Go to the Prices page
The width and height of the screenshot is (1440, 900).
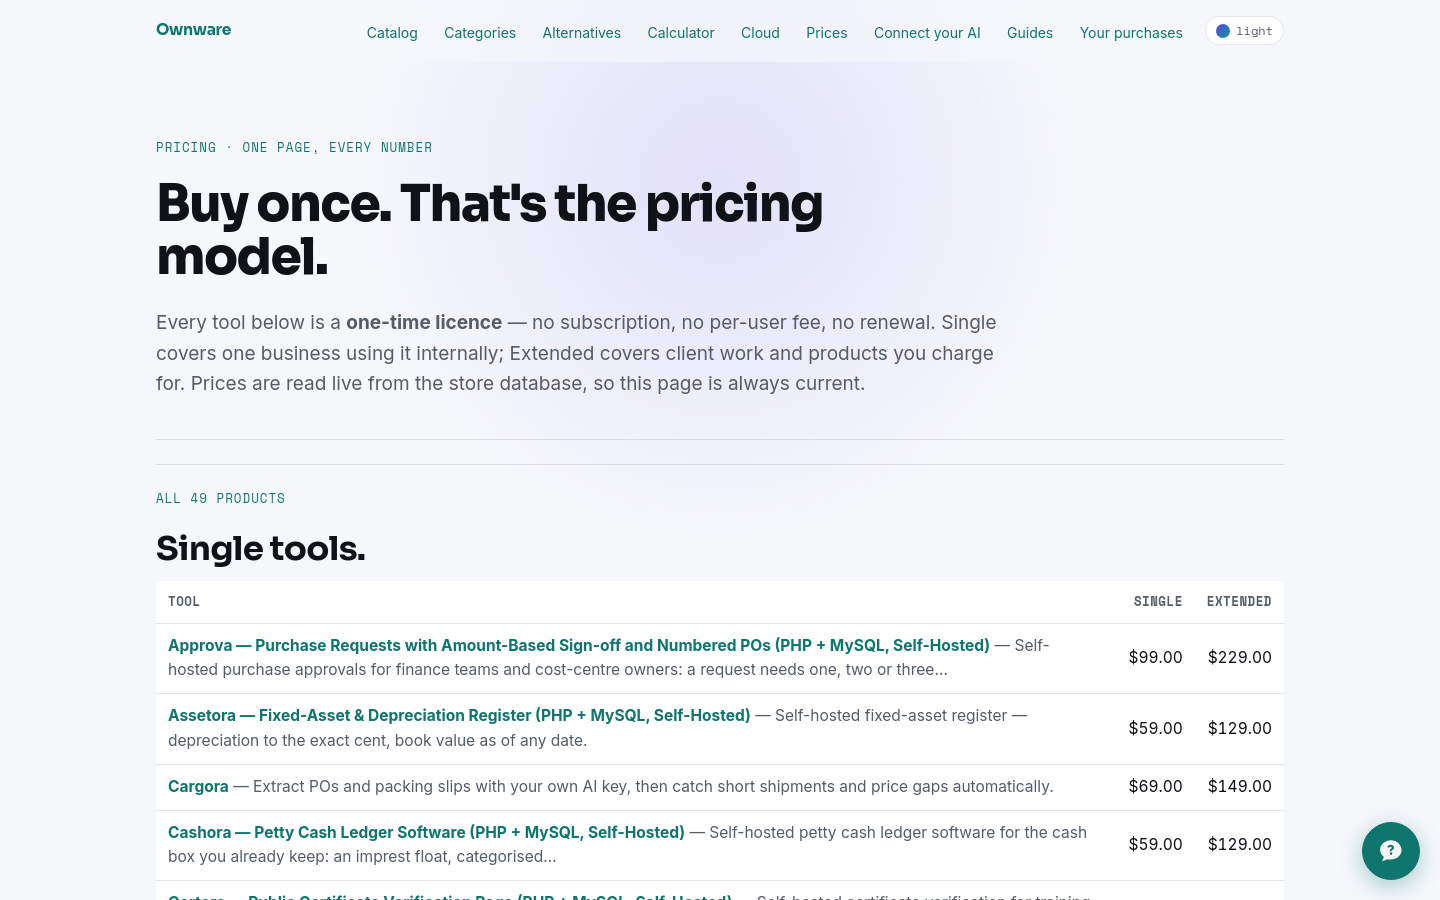click(827, 33)
